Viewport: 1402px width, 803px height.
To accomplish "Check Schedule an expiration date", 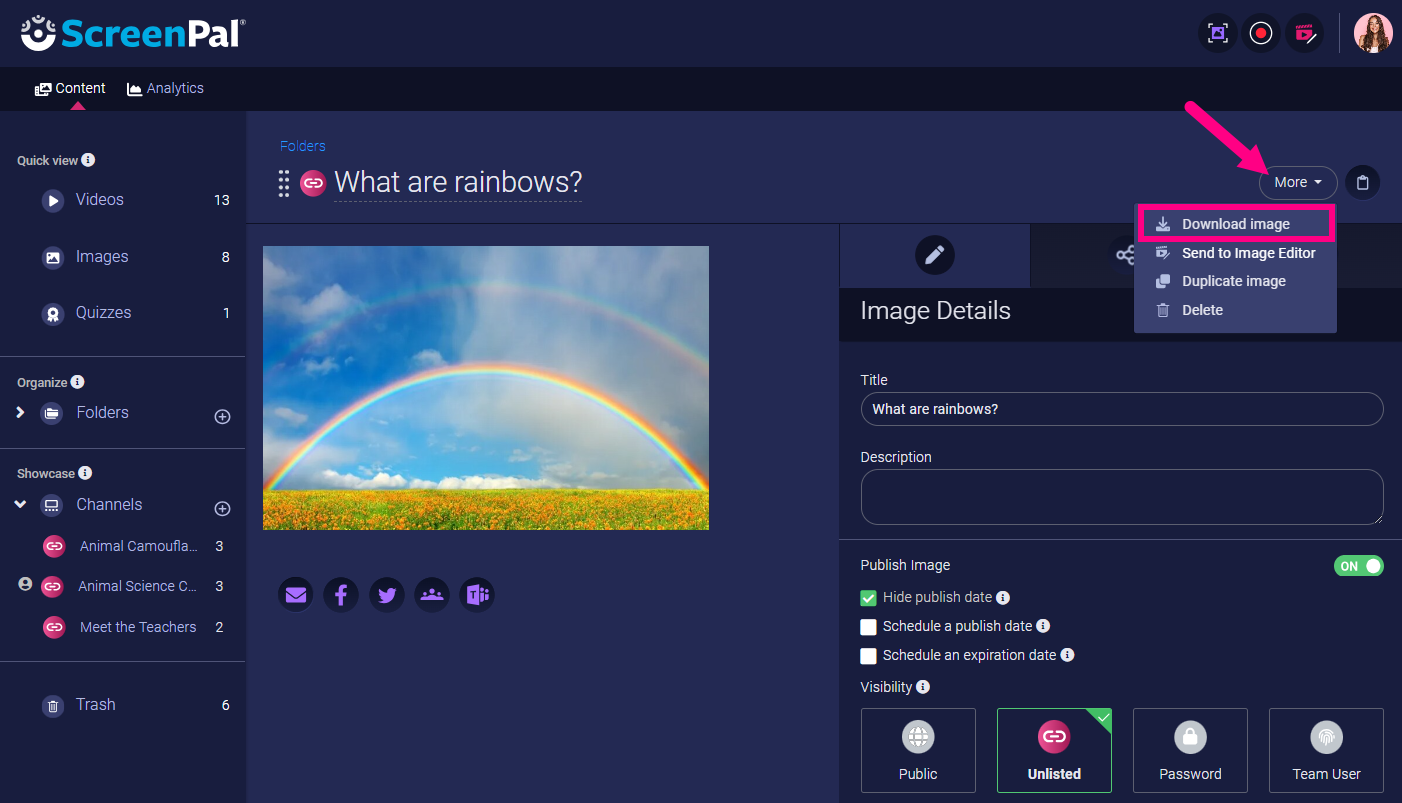I will point(868,656).
